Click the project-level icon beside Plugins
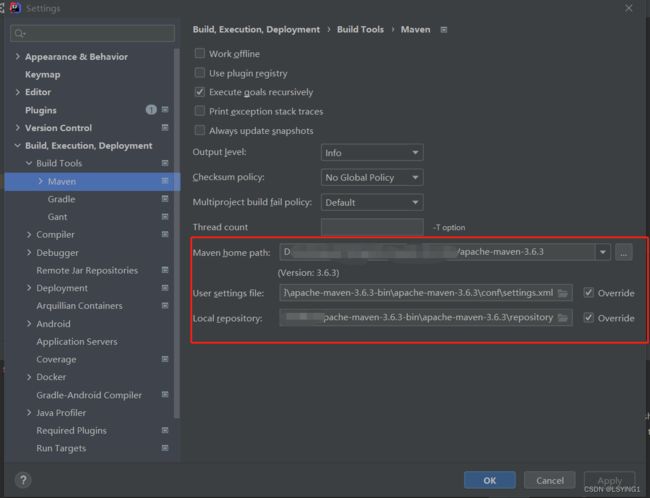Screen dimensions: 650x498 (165, 109)
